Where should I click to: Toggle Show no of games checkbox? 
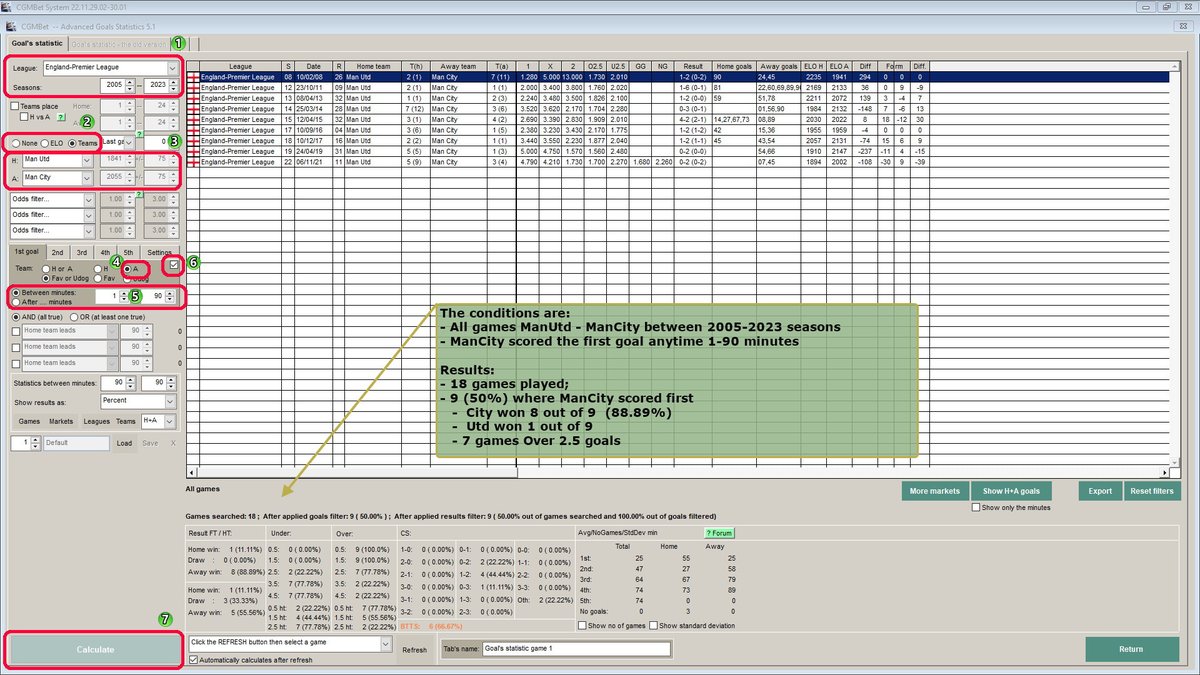coord(584,625)
